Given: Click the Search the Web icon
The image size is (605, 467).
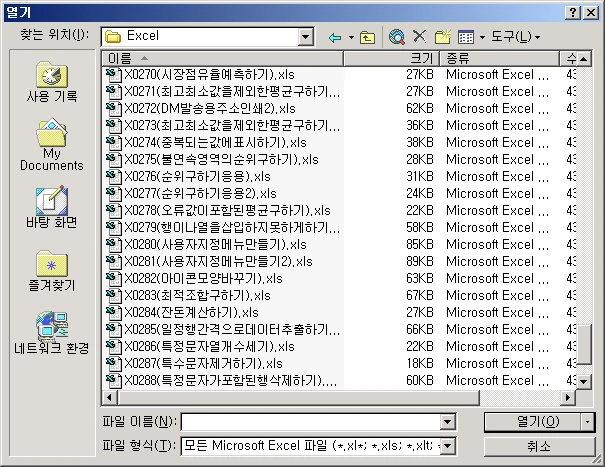Looking at the screenshot, I should point(397,37).
